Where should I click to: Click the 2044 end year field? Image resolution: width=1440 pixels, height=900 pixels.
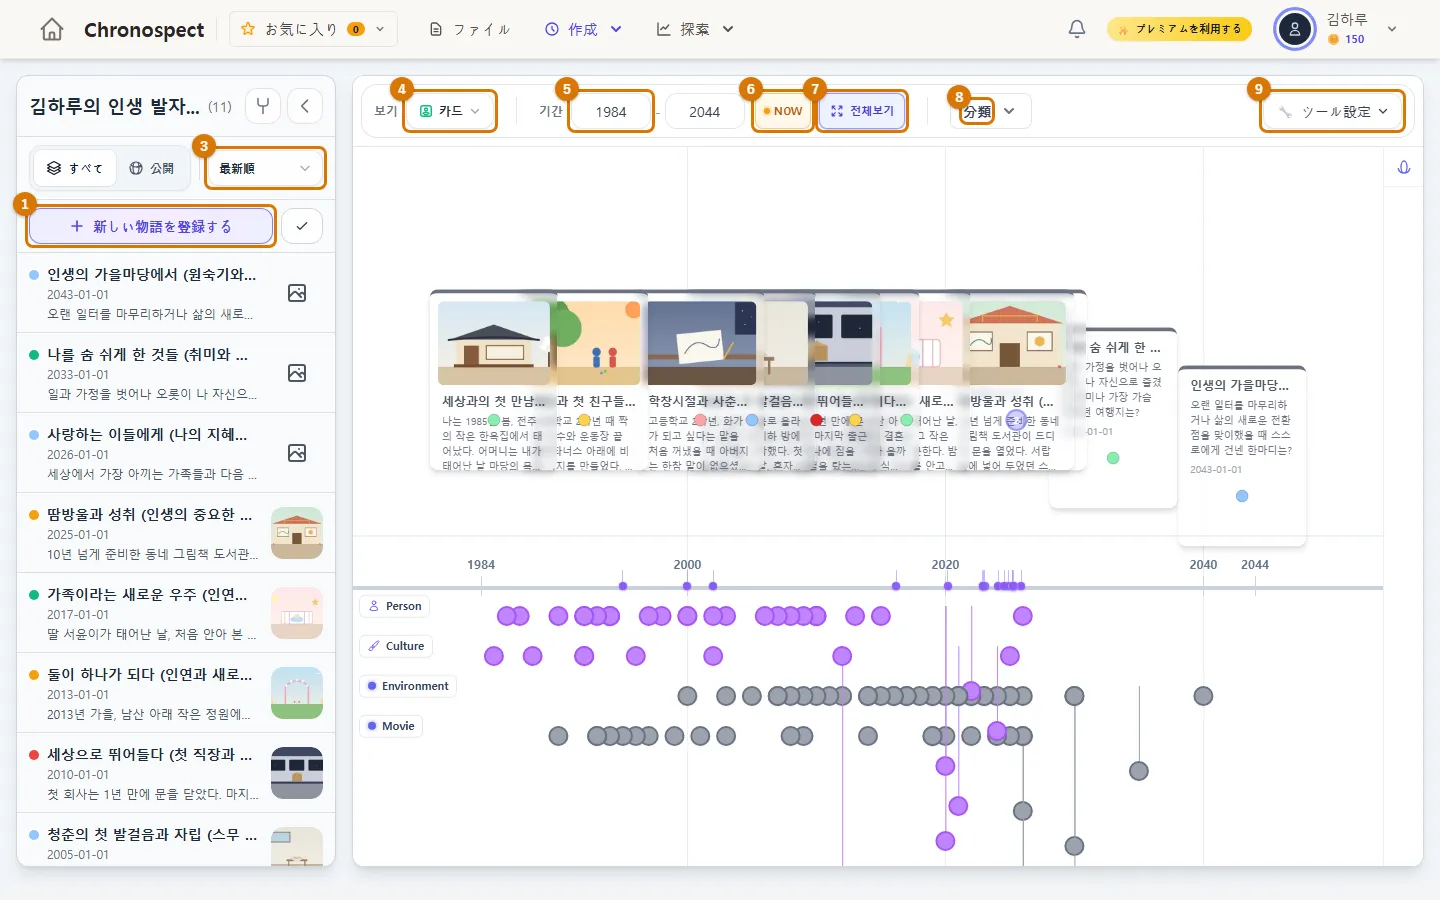(x=704, y=112)
